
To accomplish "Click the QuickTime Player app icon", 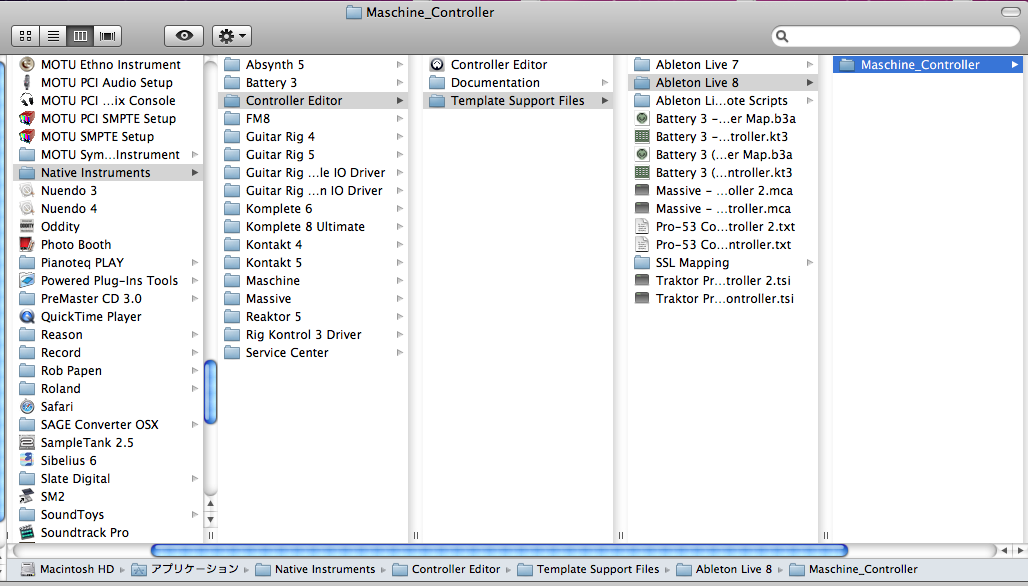I will tap(27, 317).
